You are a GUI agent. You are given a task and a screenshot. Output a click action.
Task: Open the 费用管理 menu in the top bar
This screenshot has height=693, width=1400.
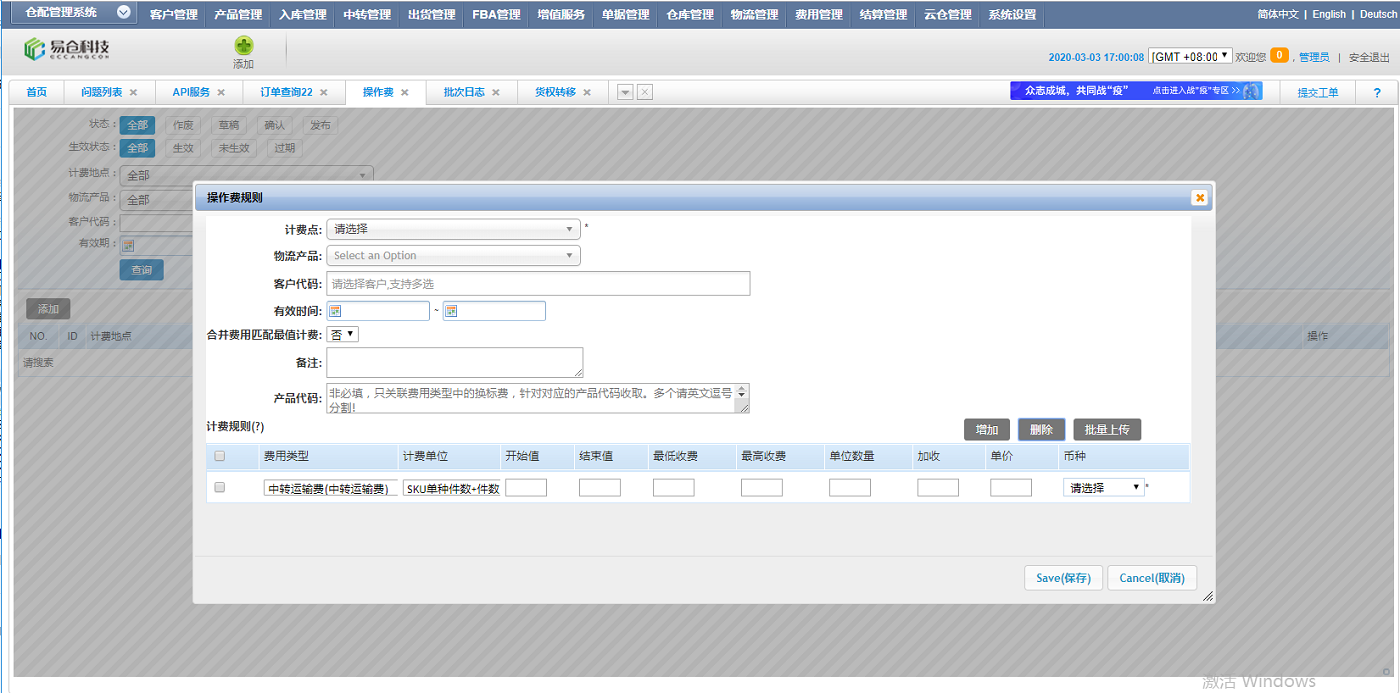point(819,15)
